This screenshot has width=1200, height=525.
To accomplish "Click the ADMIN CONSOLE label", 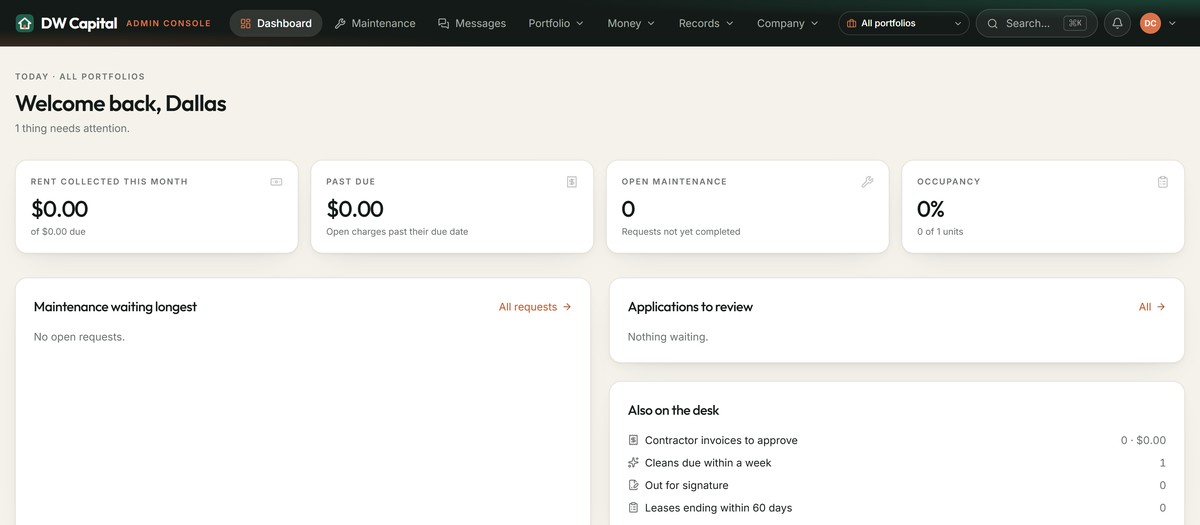I will pos(168,23).
